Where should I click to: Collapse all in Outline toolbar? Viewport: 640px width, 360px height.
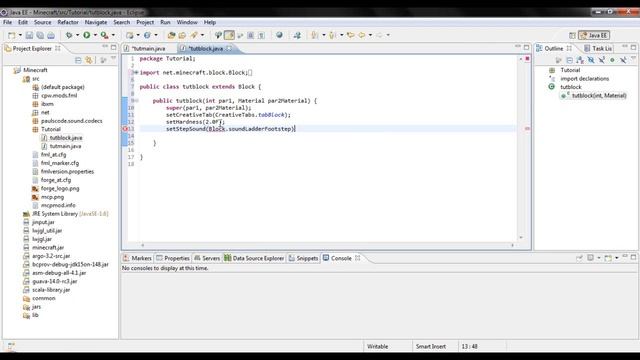coord(570,60)
